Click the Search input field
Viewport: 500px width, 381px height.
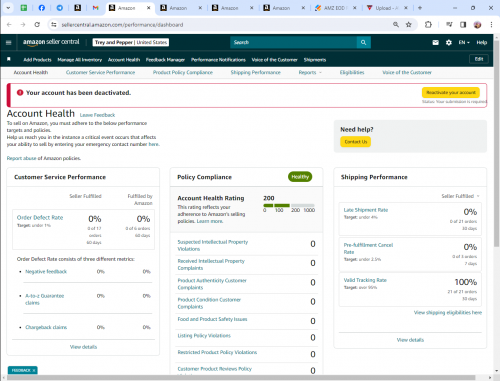pos(293,42)
